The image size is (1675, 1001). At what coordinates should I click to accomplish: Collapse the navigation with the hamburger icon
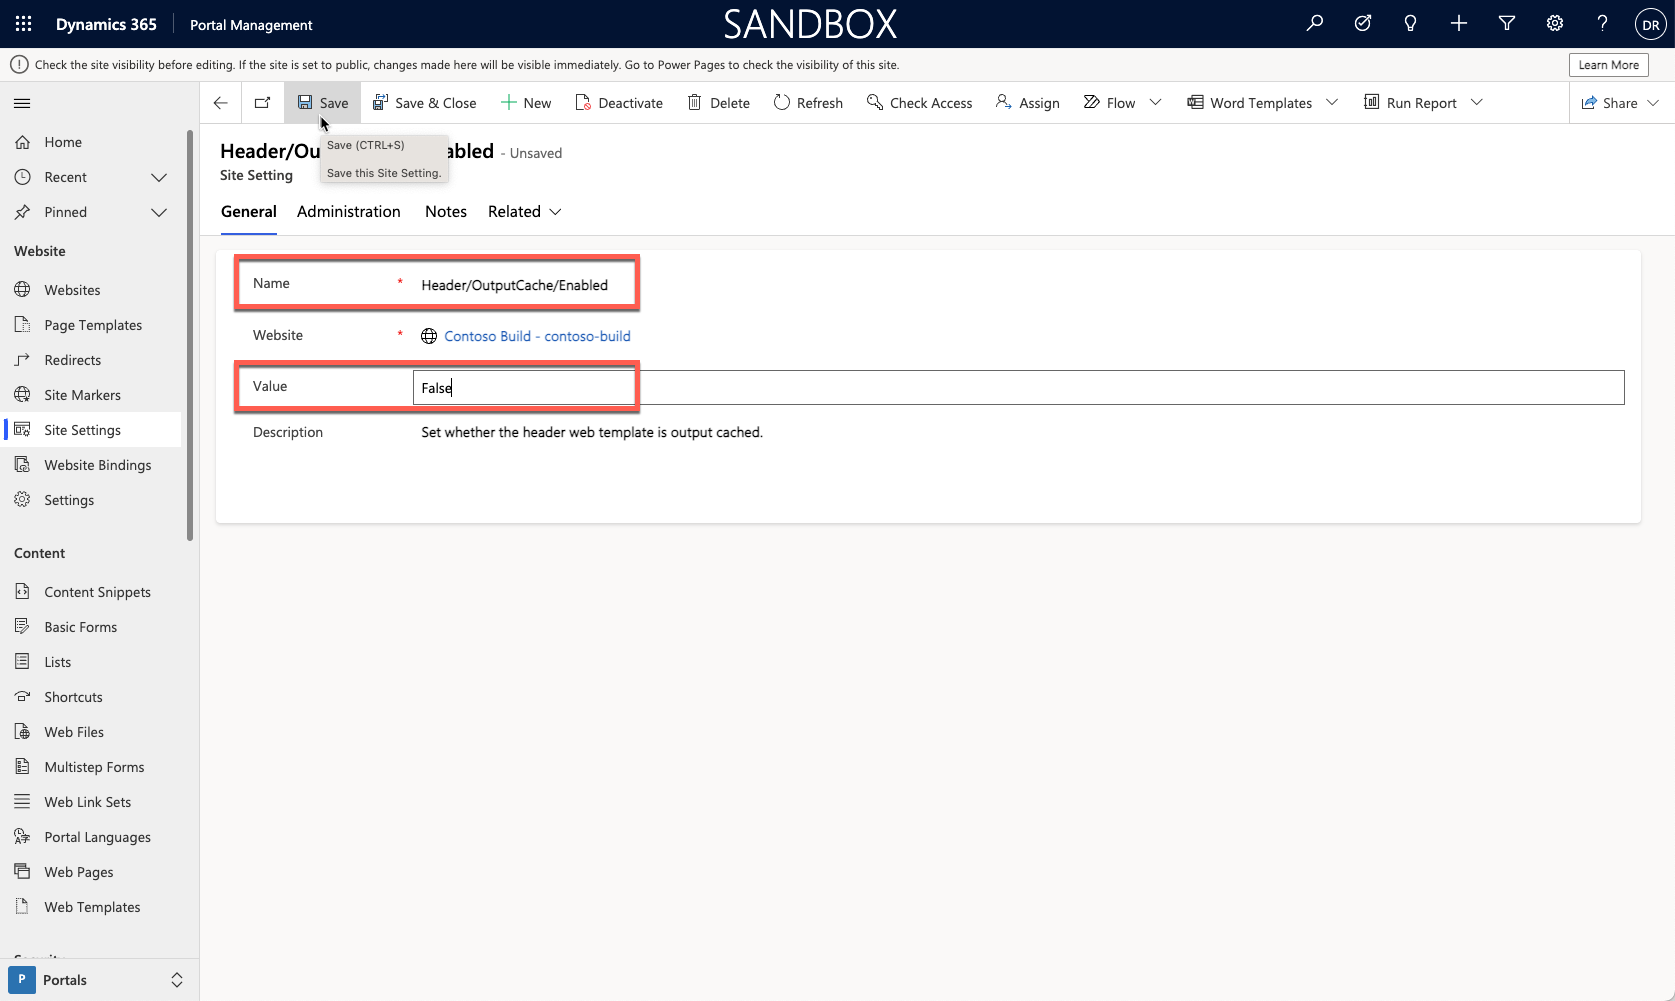(21, 102)
